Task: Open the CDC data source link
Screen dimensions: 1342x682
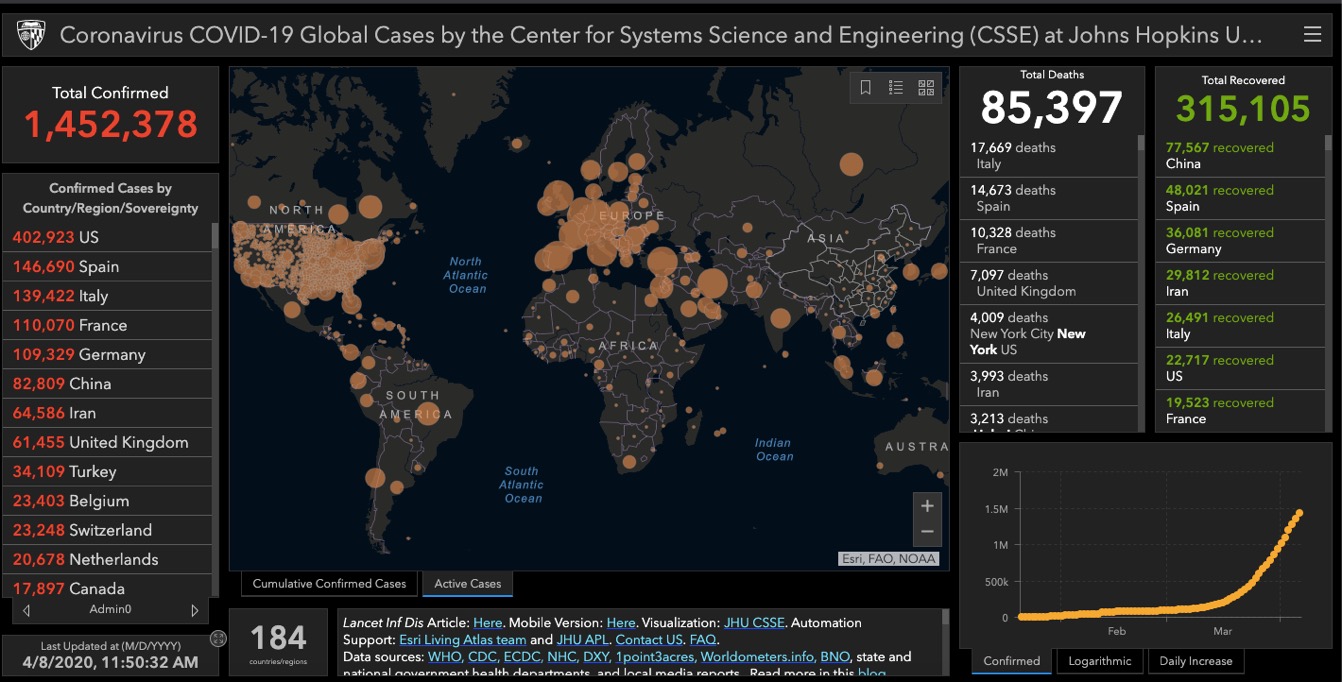Action: (482, 657)
